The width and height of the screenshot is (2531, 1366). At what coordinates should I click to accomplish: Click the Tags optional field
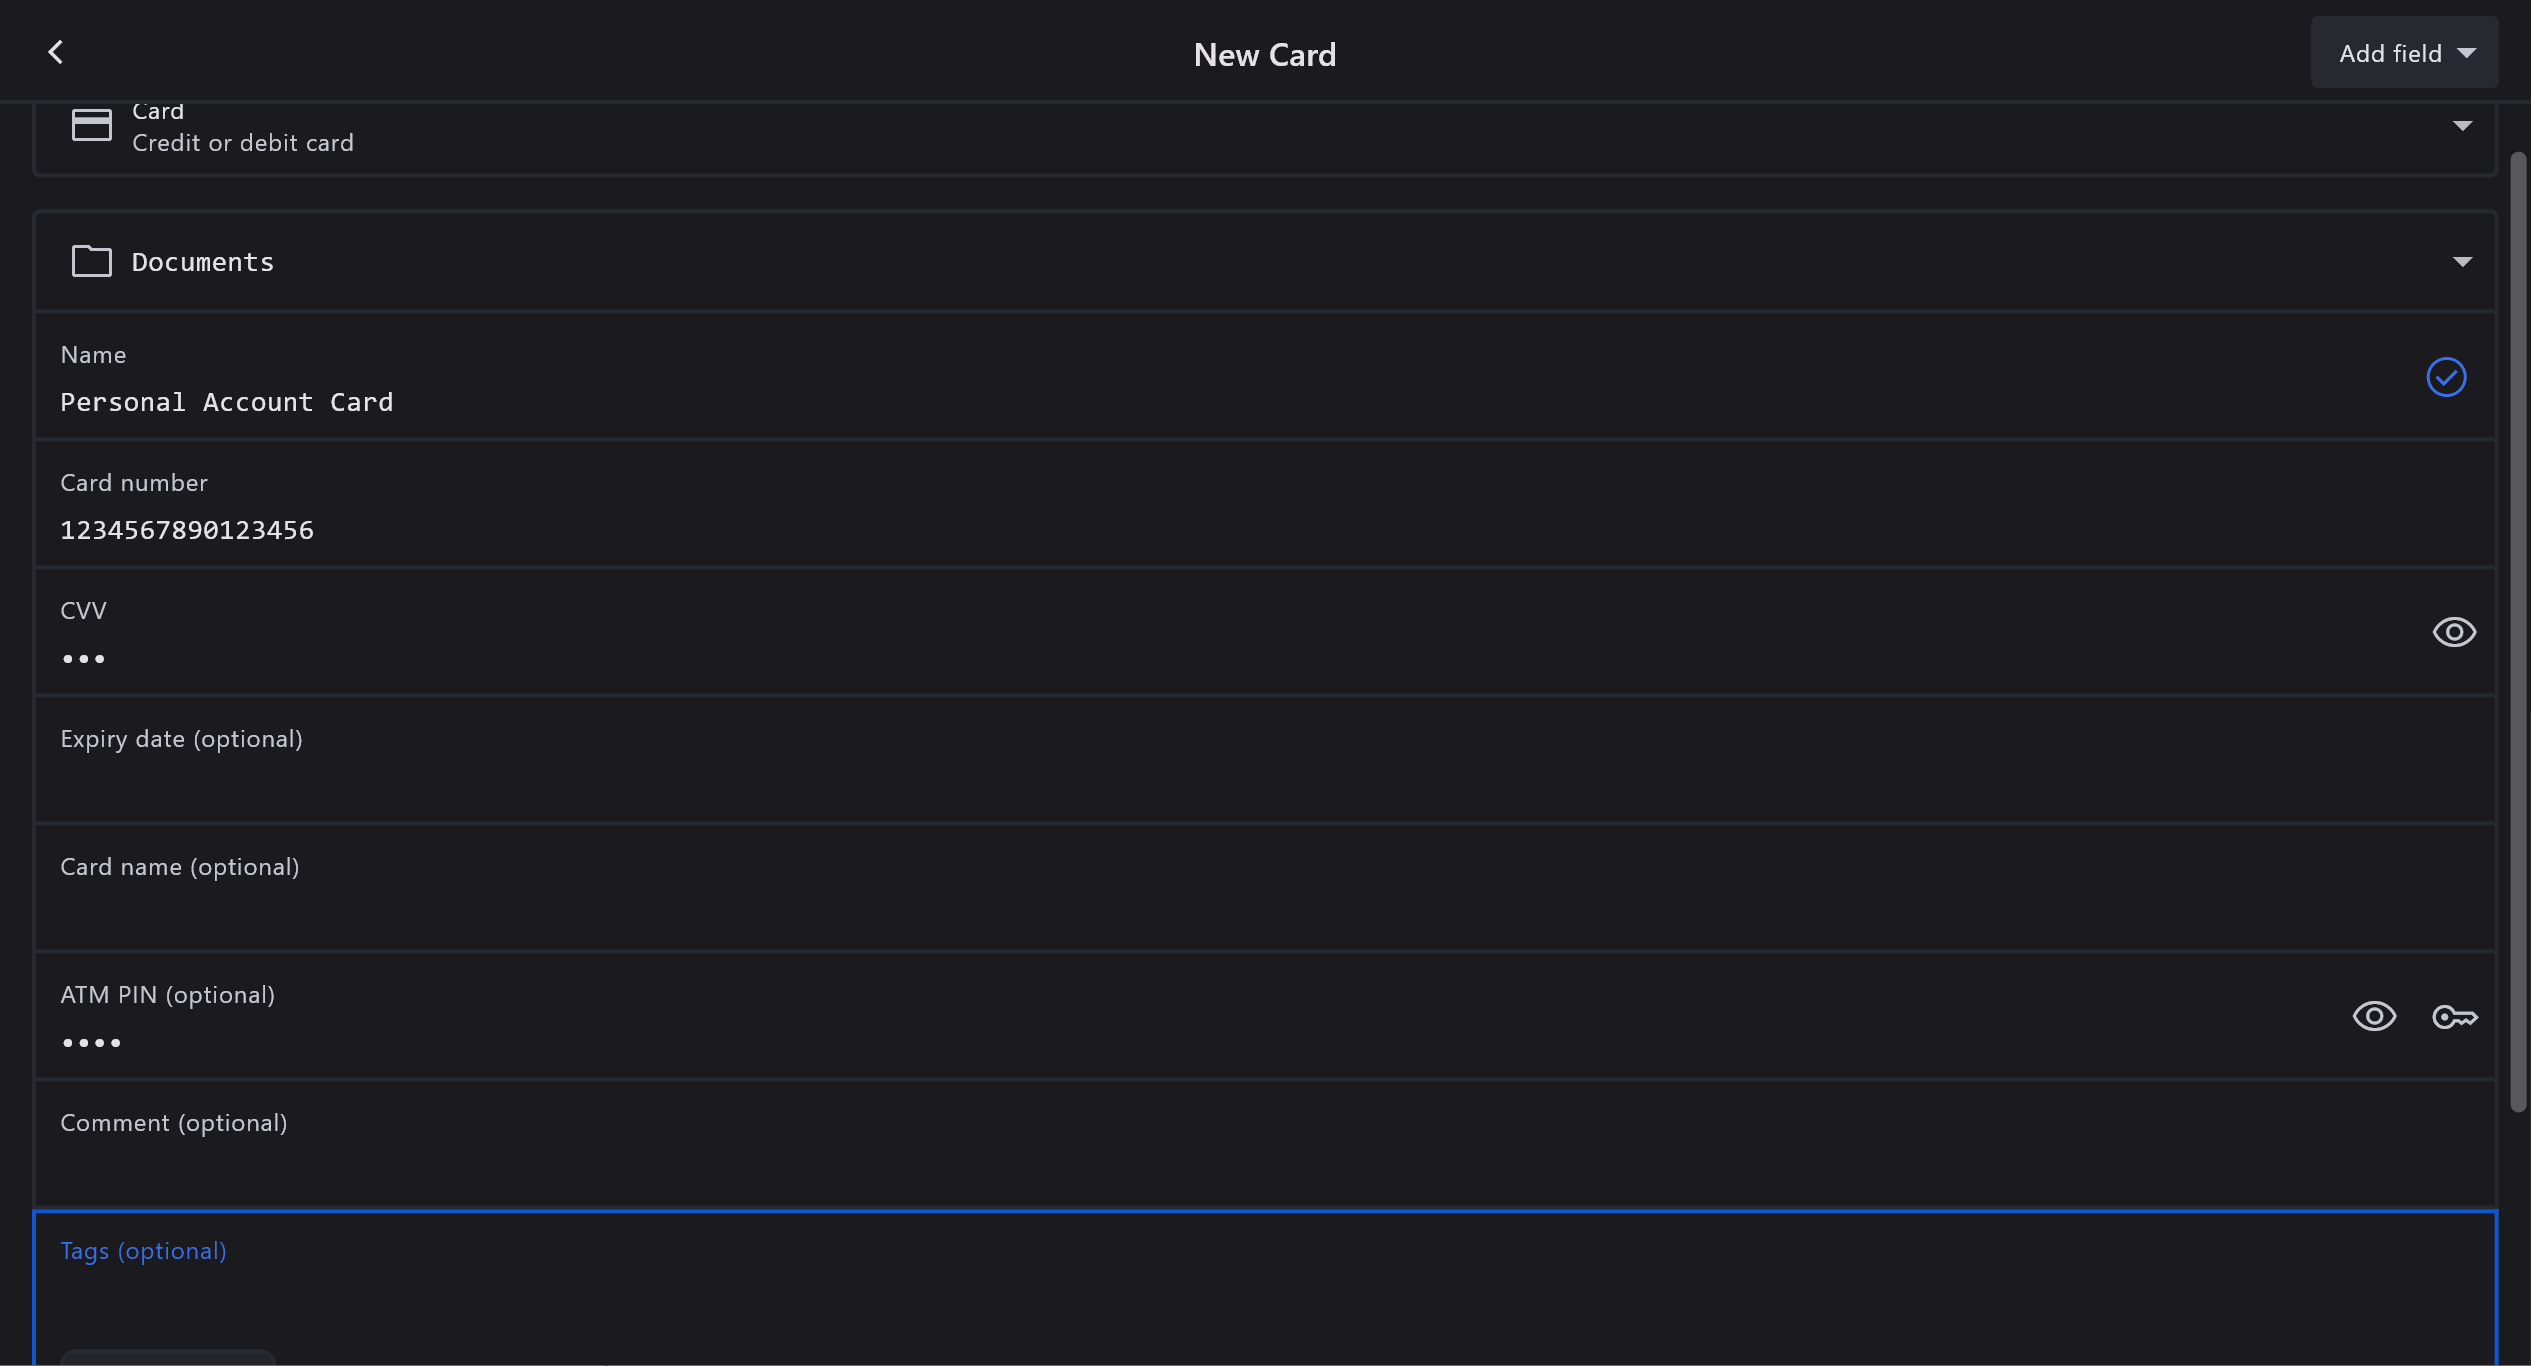click(x=1200, y=1290)
